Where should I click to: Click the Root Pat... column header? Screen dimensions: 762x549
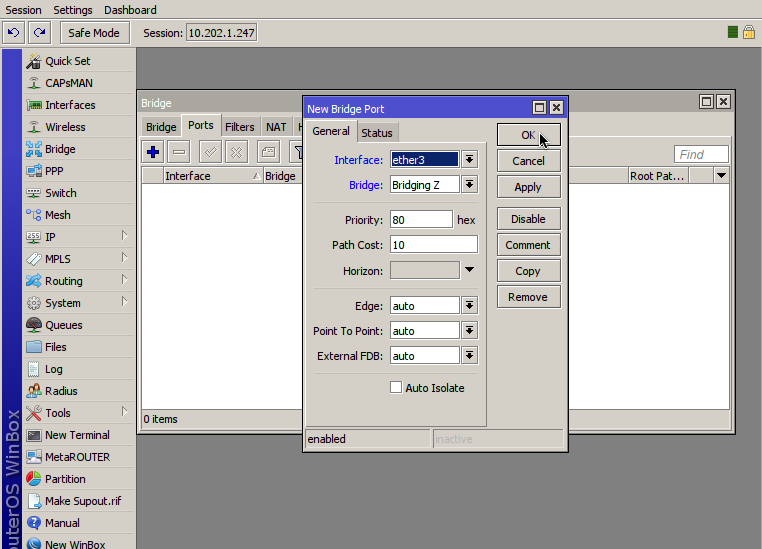pos(658,175)
